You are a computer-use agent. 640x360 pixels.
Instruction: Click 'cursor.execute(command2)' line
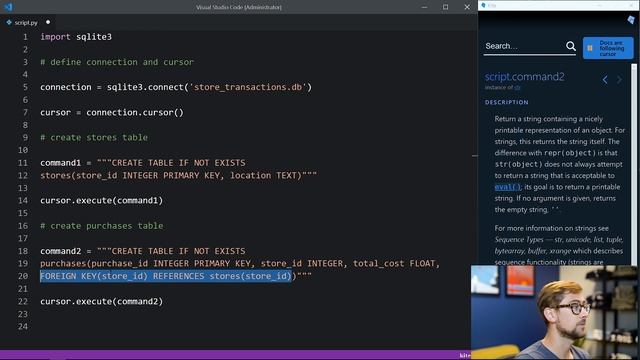click(102, 301)
